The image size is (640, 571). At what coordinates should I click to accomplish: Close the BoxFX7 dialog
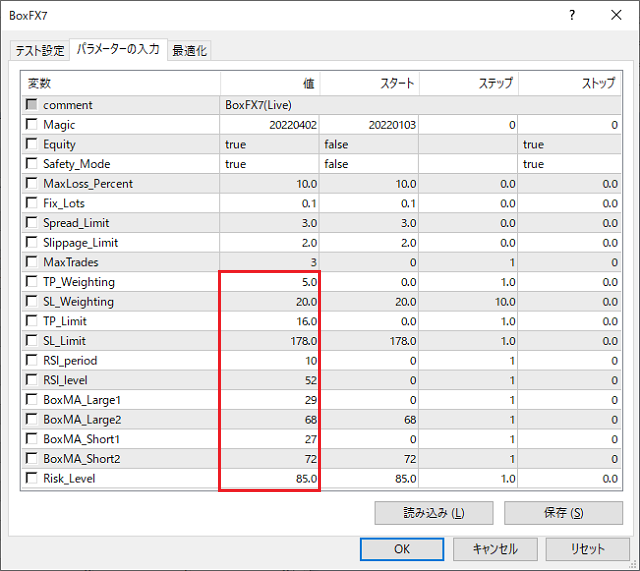(x=616, y=16)
